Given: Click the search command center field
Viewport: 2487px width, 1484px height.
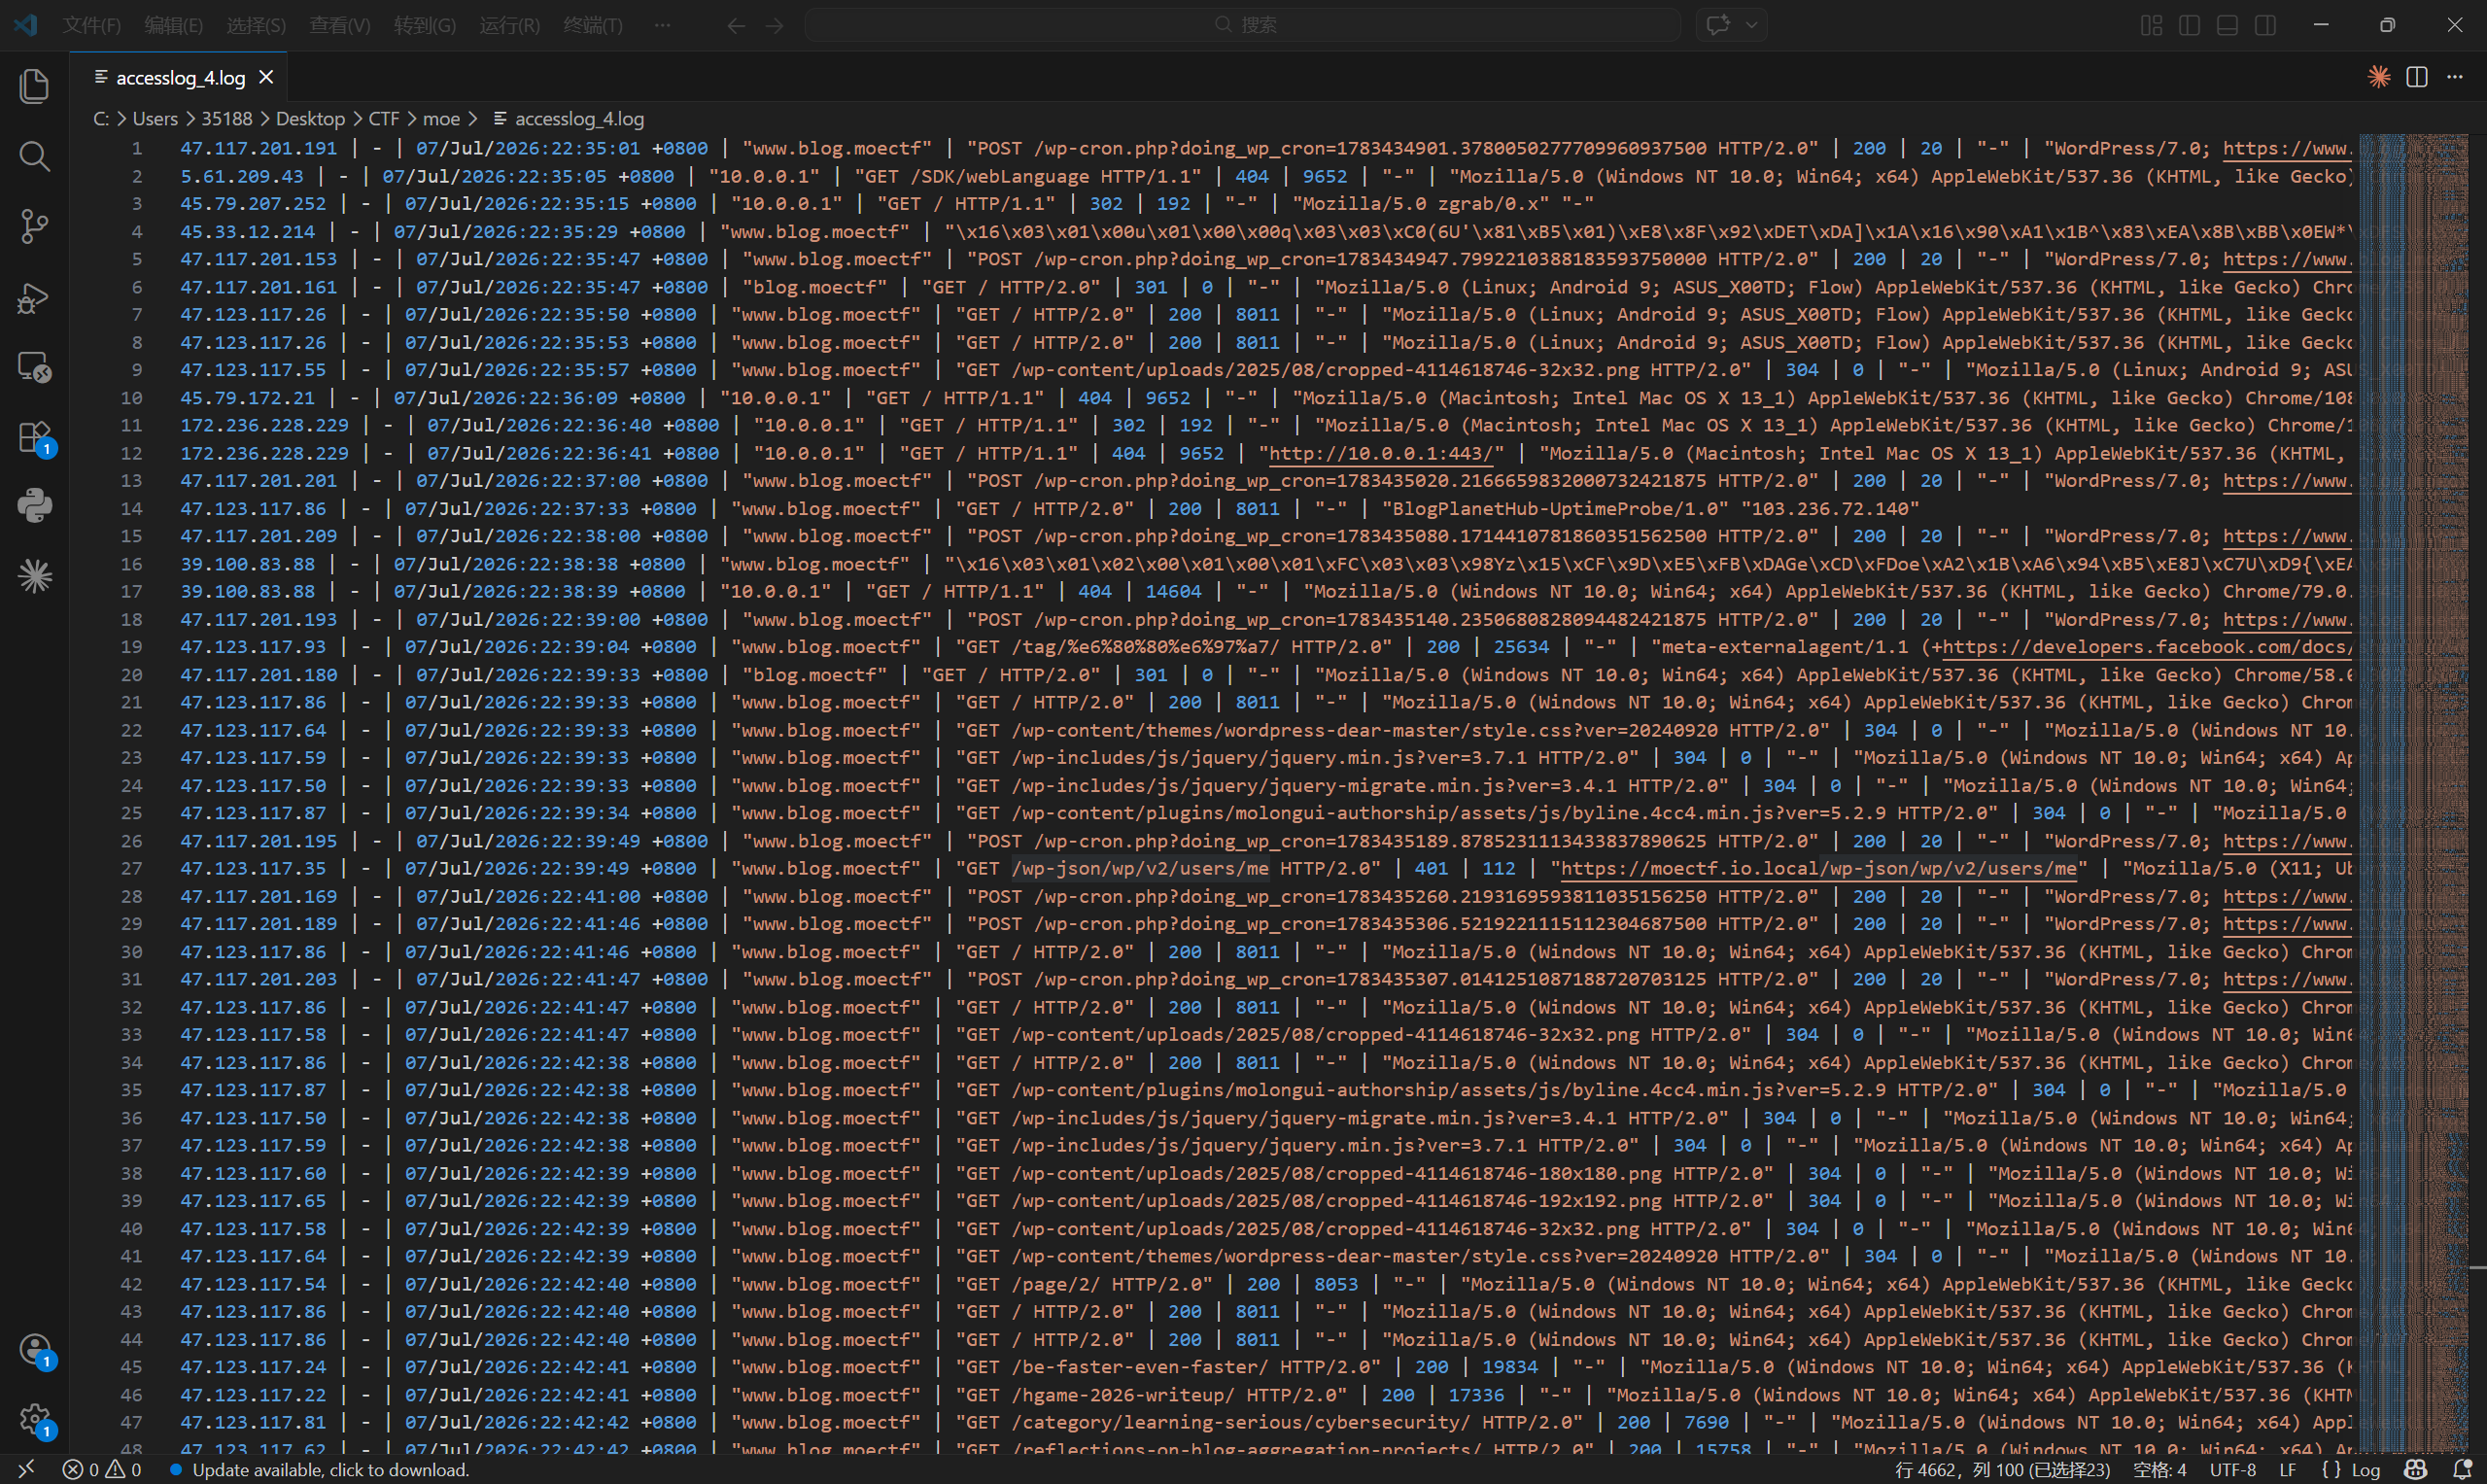Looking at the screenshot, I should click(1243, 25).
